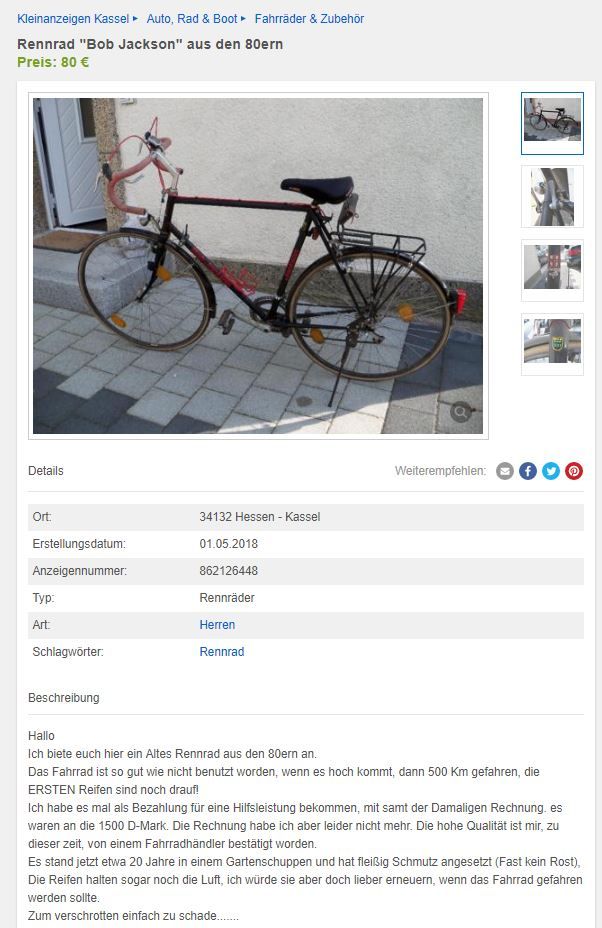Share the listing on Facebook
The image size is (602, 928).
(x=528, y=471)
